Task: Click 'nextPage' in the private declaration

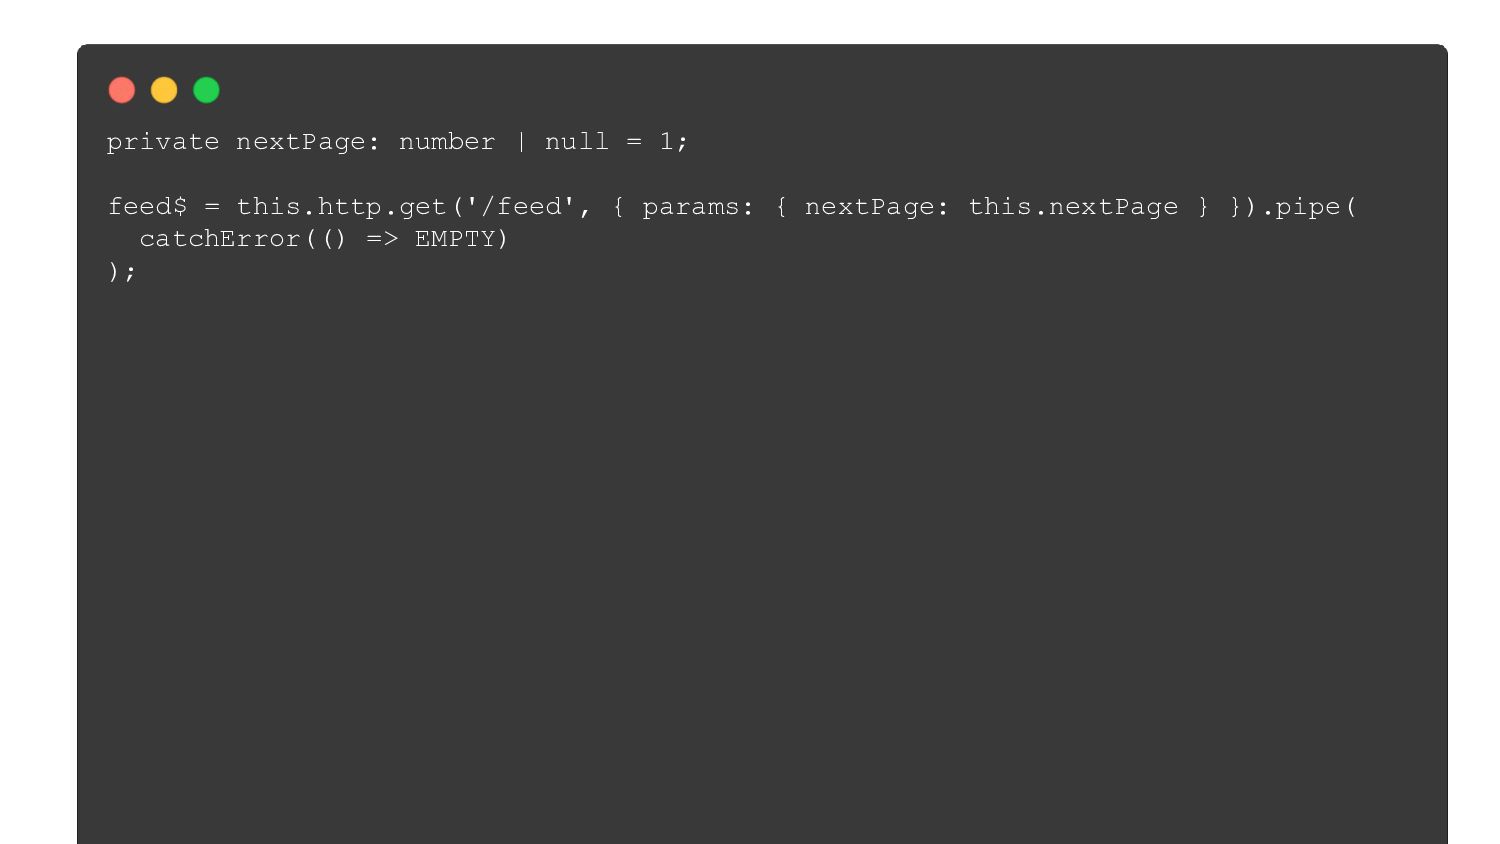Action: pos(301,142)
